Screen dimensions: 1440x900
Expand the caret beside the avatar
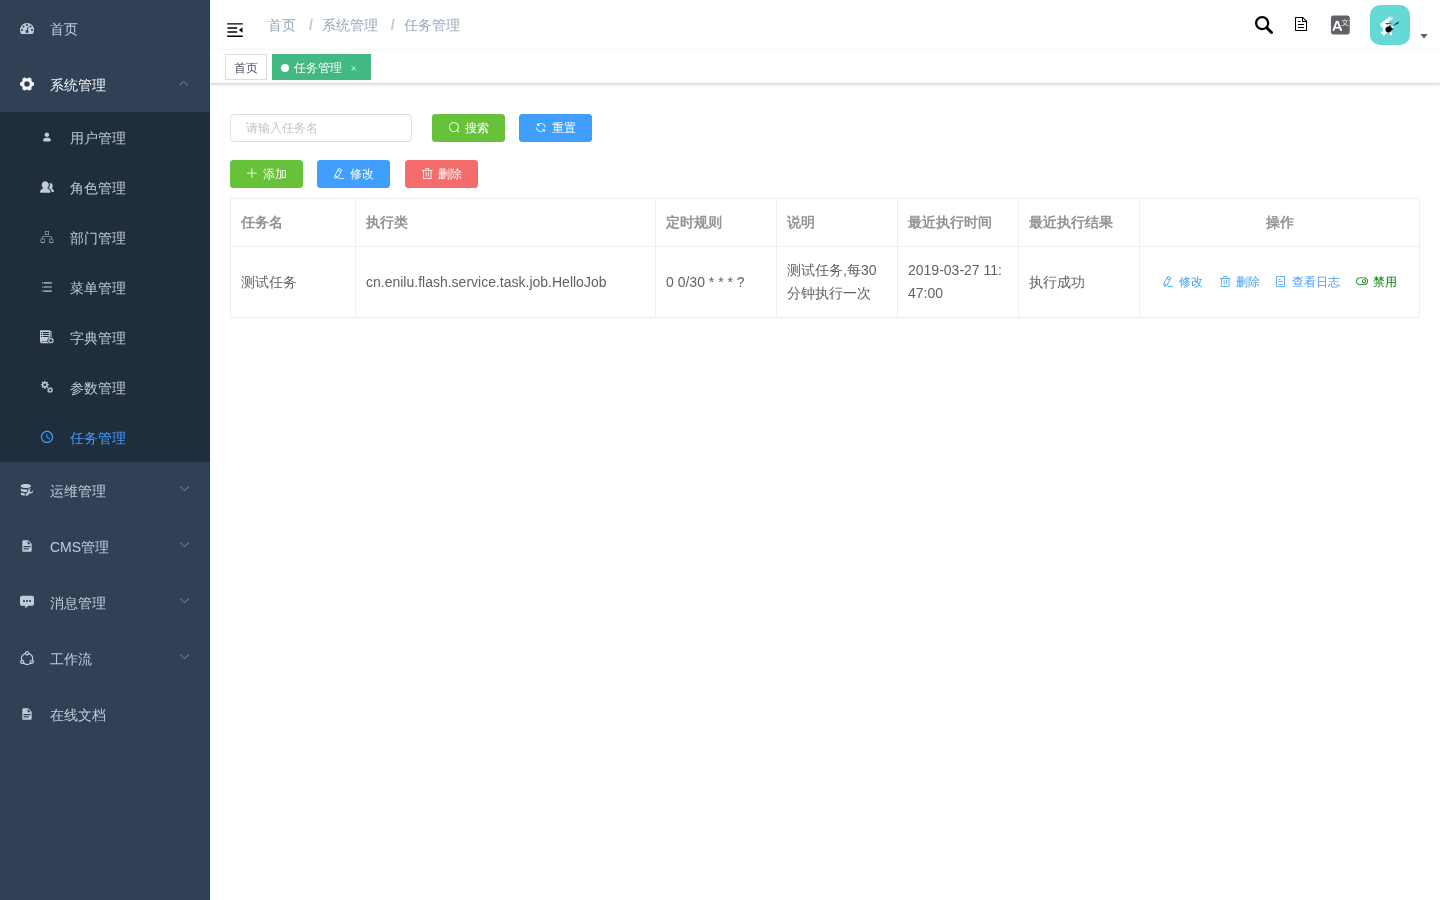1424,36
